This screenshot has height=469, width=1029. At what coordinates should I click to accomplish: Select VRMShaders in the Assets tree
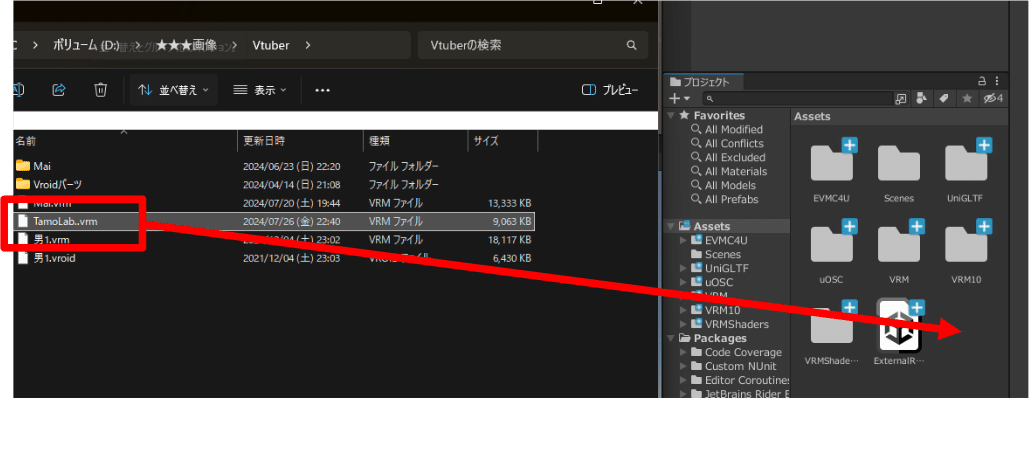(737, 324)
